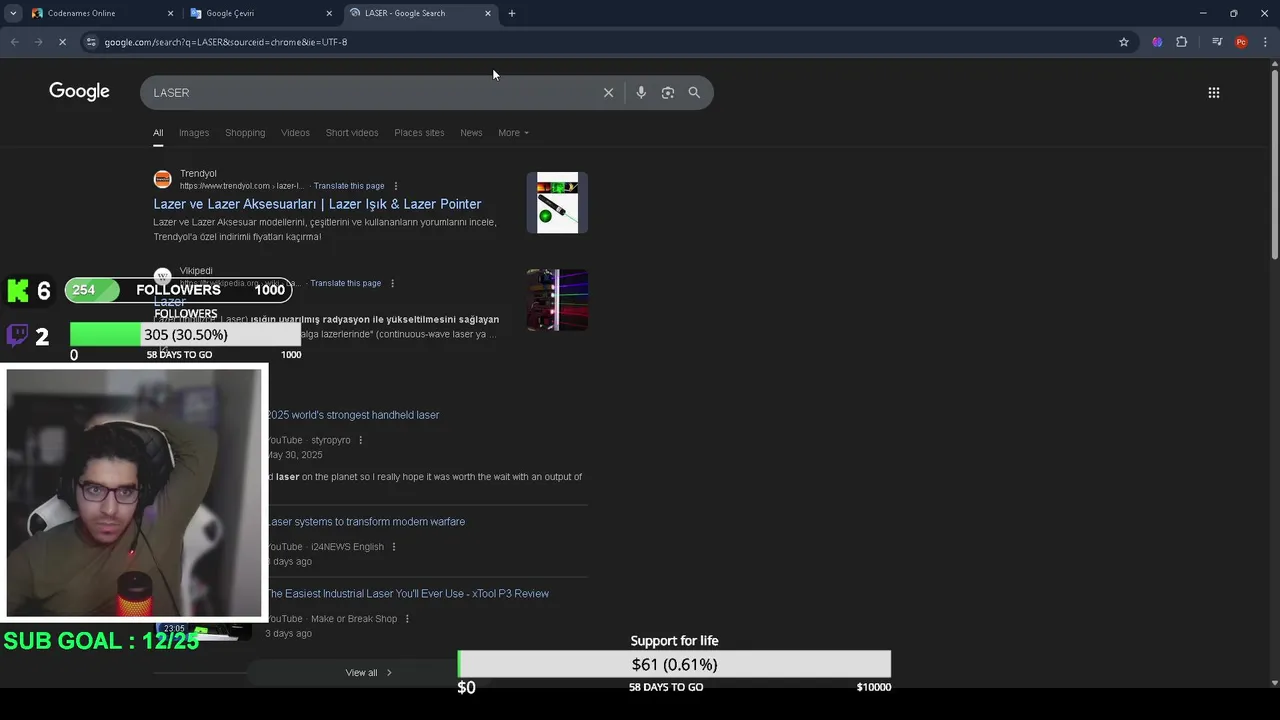Click the Vikipedi laser beams thumbnail
The height and width of the screenshot is (720, 1280).
pos(557,299)
